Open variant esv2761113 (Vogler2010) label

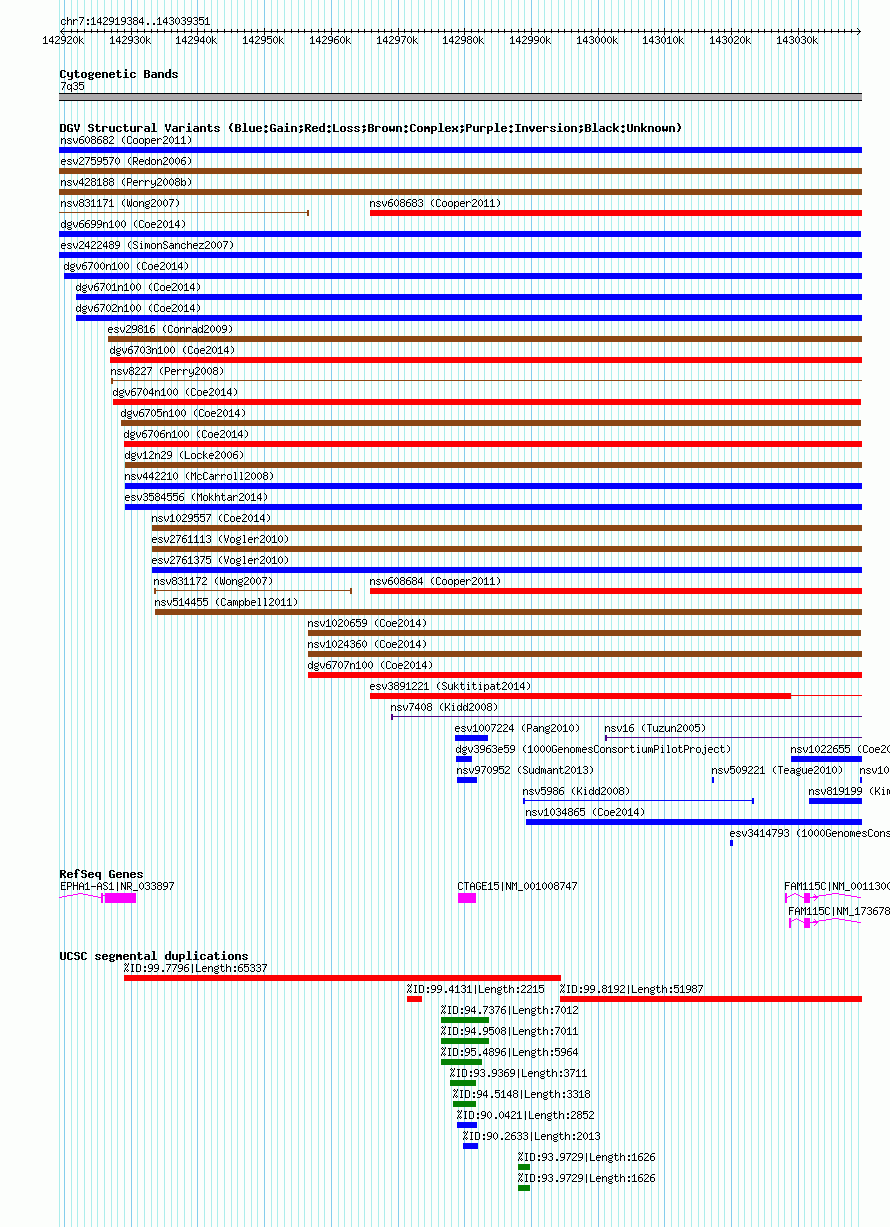pyautogui.click(x=221, y=539)
